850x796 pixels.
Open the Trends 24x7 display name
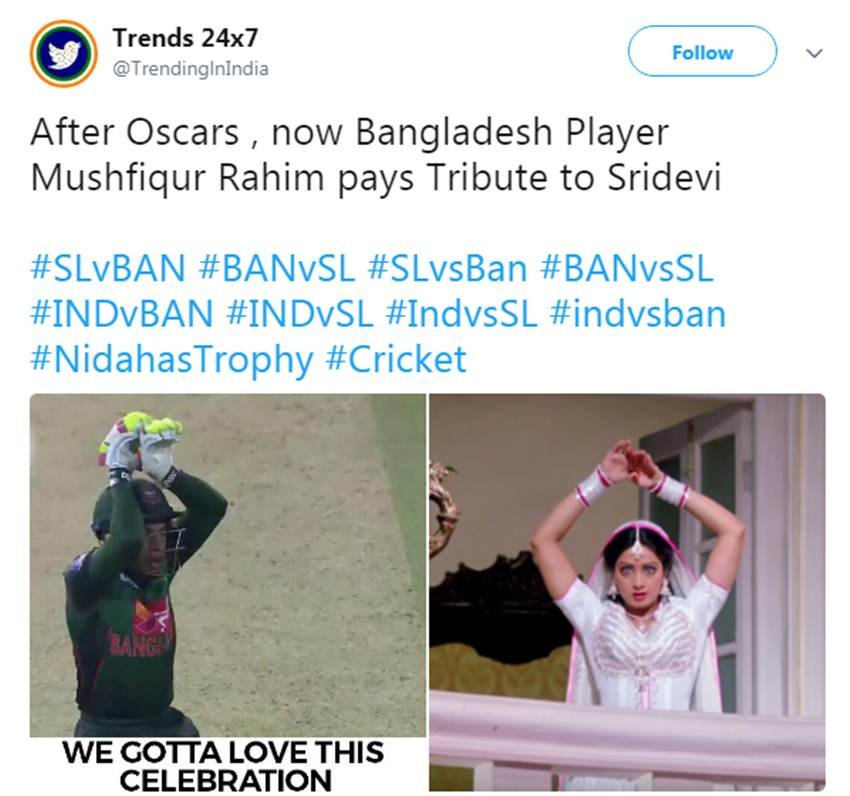(185, 37)
